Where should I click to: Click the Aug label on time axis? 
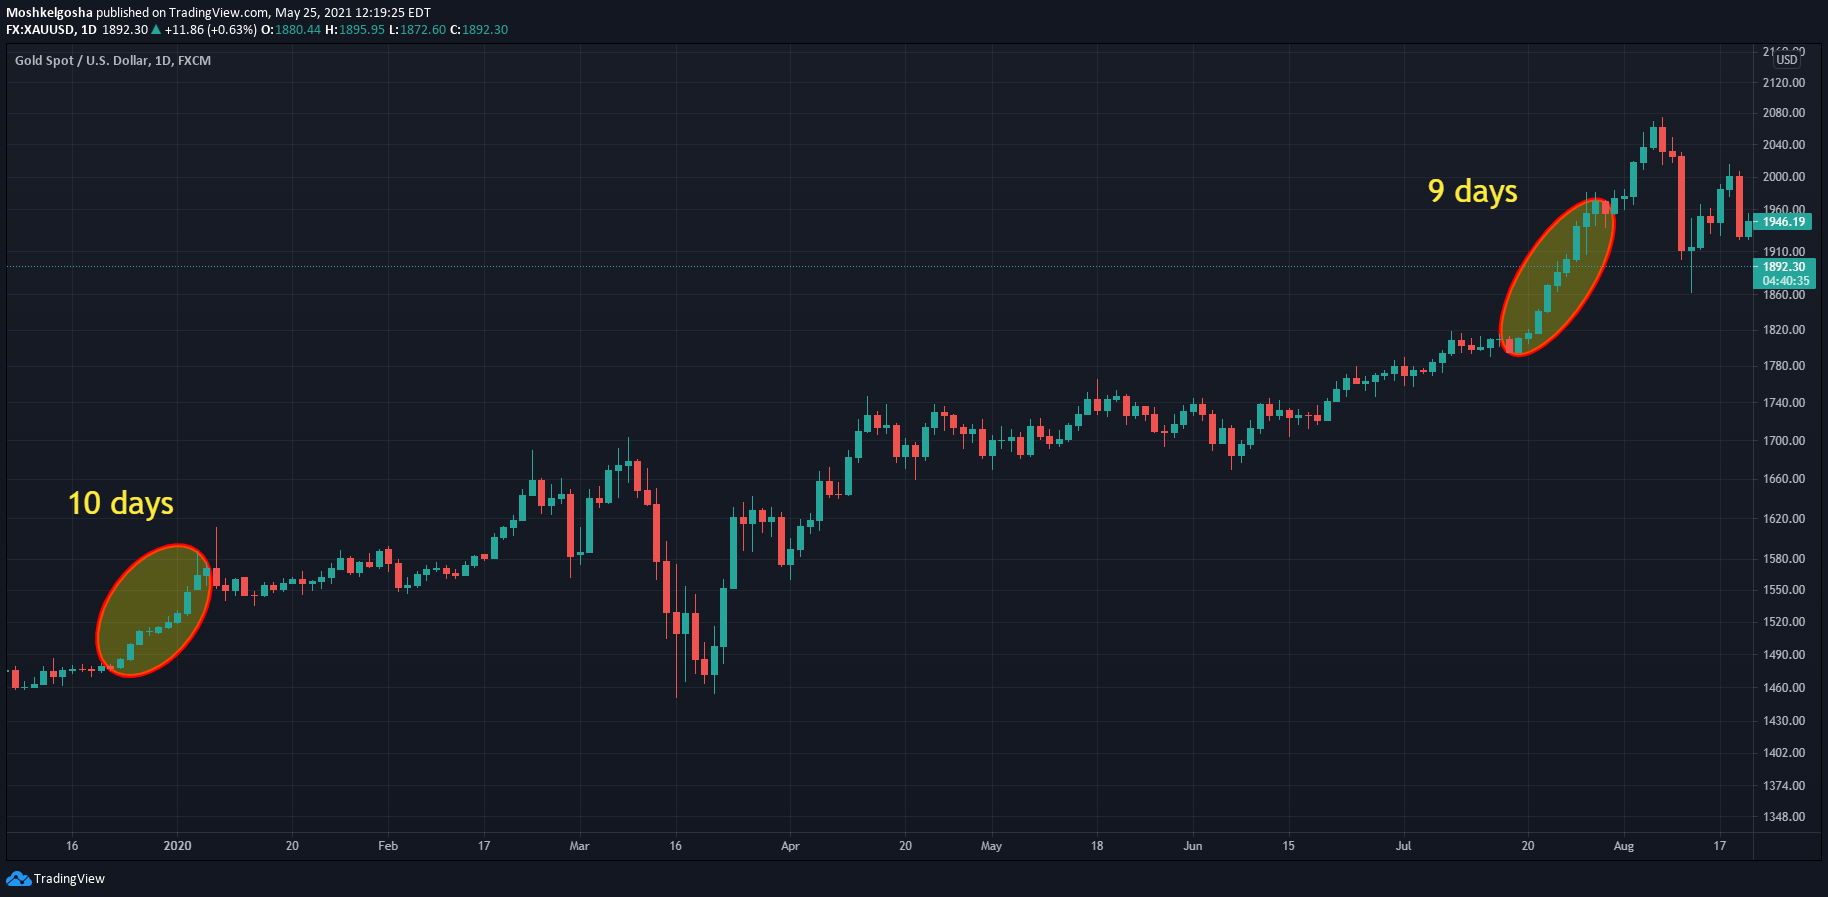1624,846
